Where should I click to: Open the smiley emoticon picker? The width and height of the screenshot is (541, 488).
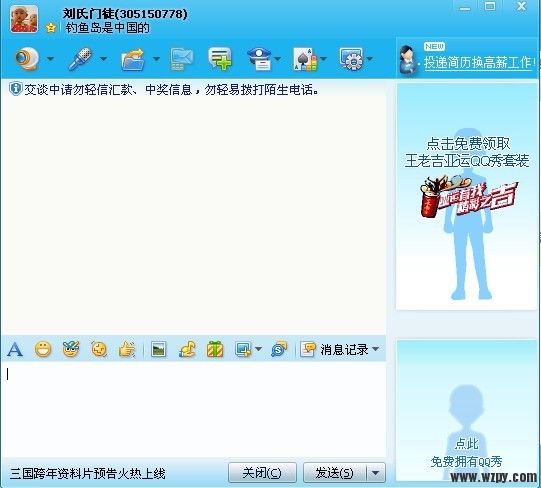(x=43, y=349)
